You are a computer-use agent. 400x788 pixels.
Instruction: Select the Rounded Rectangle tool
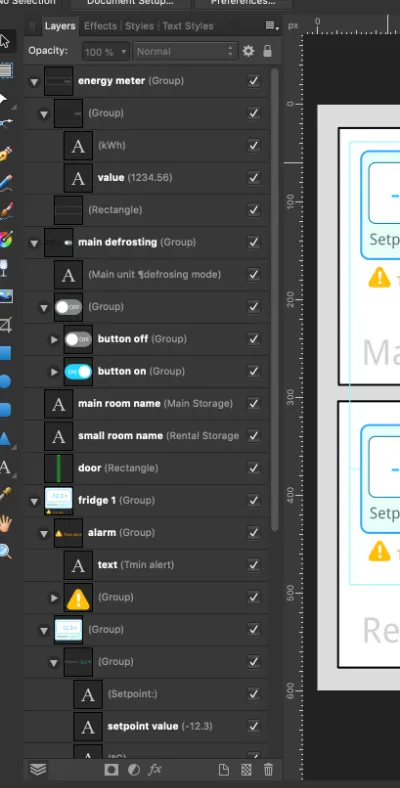click(x=5, y=410)
